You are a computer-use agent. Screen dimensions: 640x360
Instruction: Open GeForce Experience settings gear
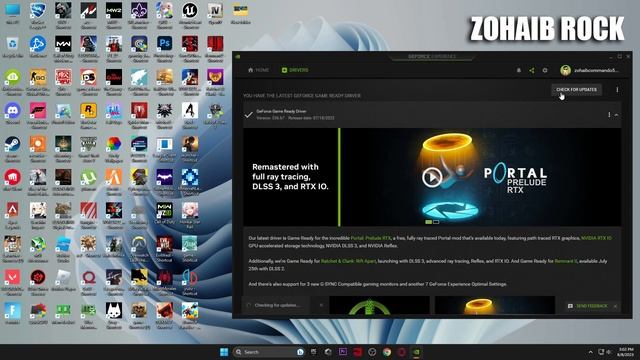point(544,70)
